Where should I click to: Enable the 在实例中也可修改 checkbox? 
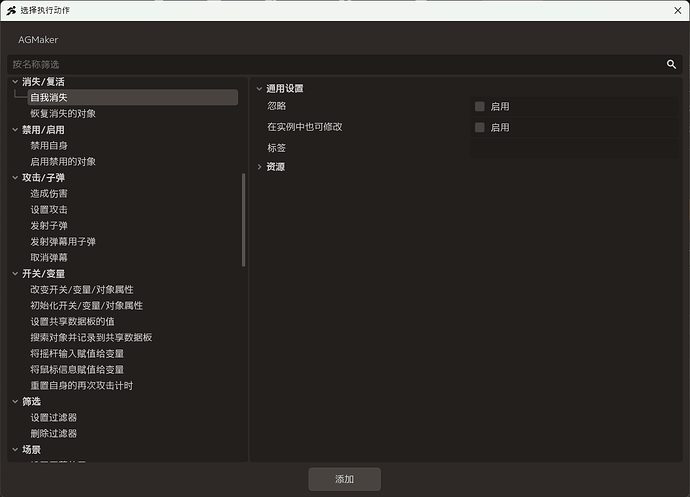(x=480, y=127)
